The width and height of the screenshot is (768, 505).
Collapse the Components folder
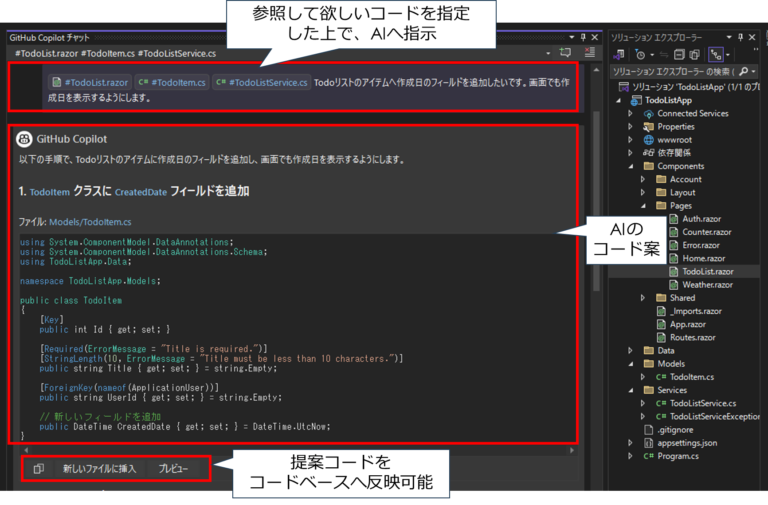[x=630, y=167]
